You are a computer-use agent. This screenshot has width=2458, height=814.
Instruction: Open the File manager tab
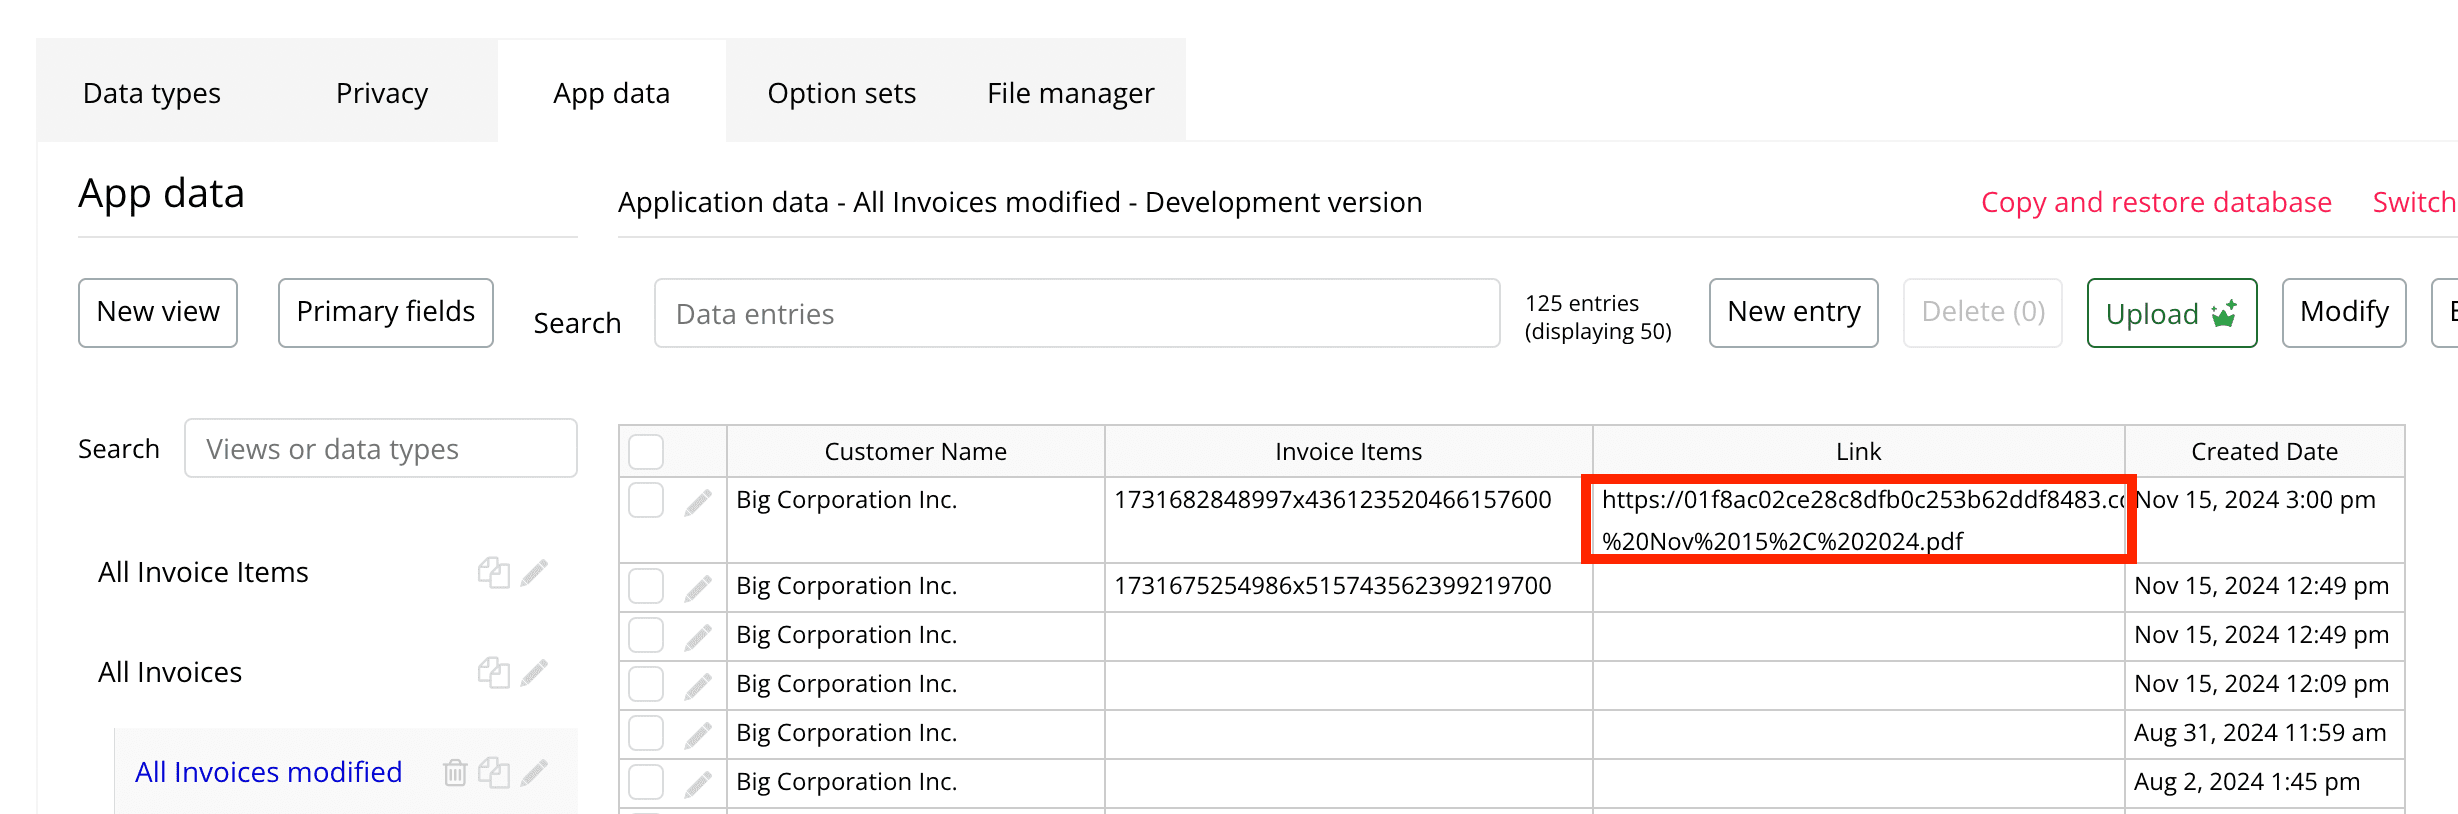pyautogui.click(x=1070, y=93)
